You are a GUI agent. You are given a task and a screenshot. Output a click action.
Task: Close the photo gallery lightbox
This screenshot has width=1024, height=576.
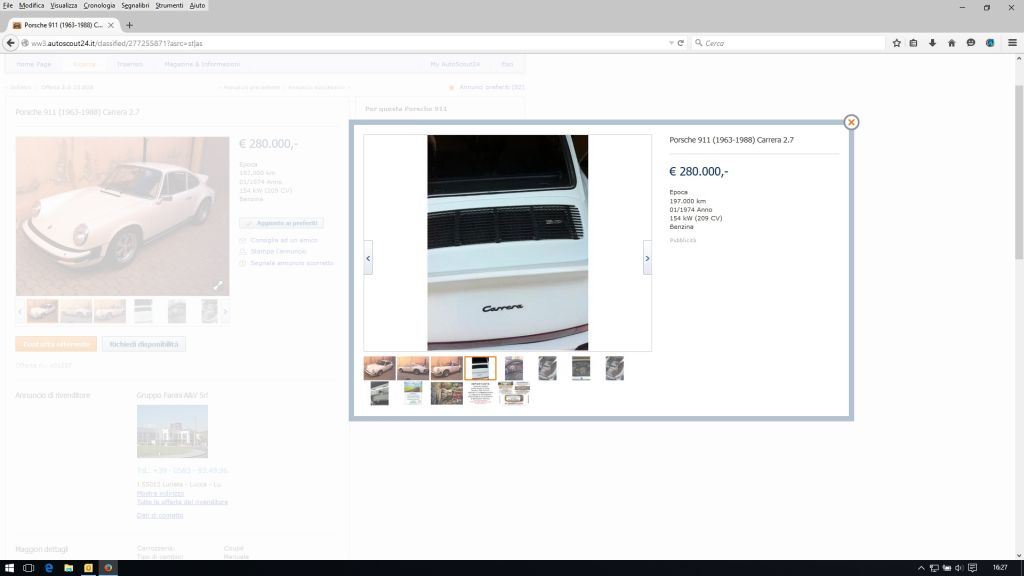coord(851,122)
